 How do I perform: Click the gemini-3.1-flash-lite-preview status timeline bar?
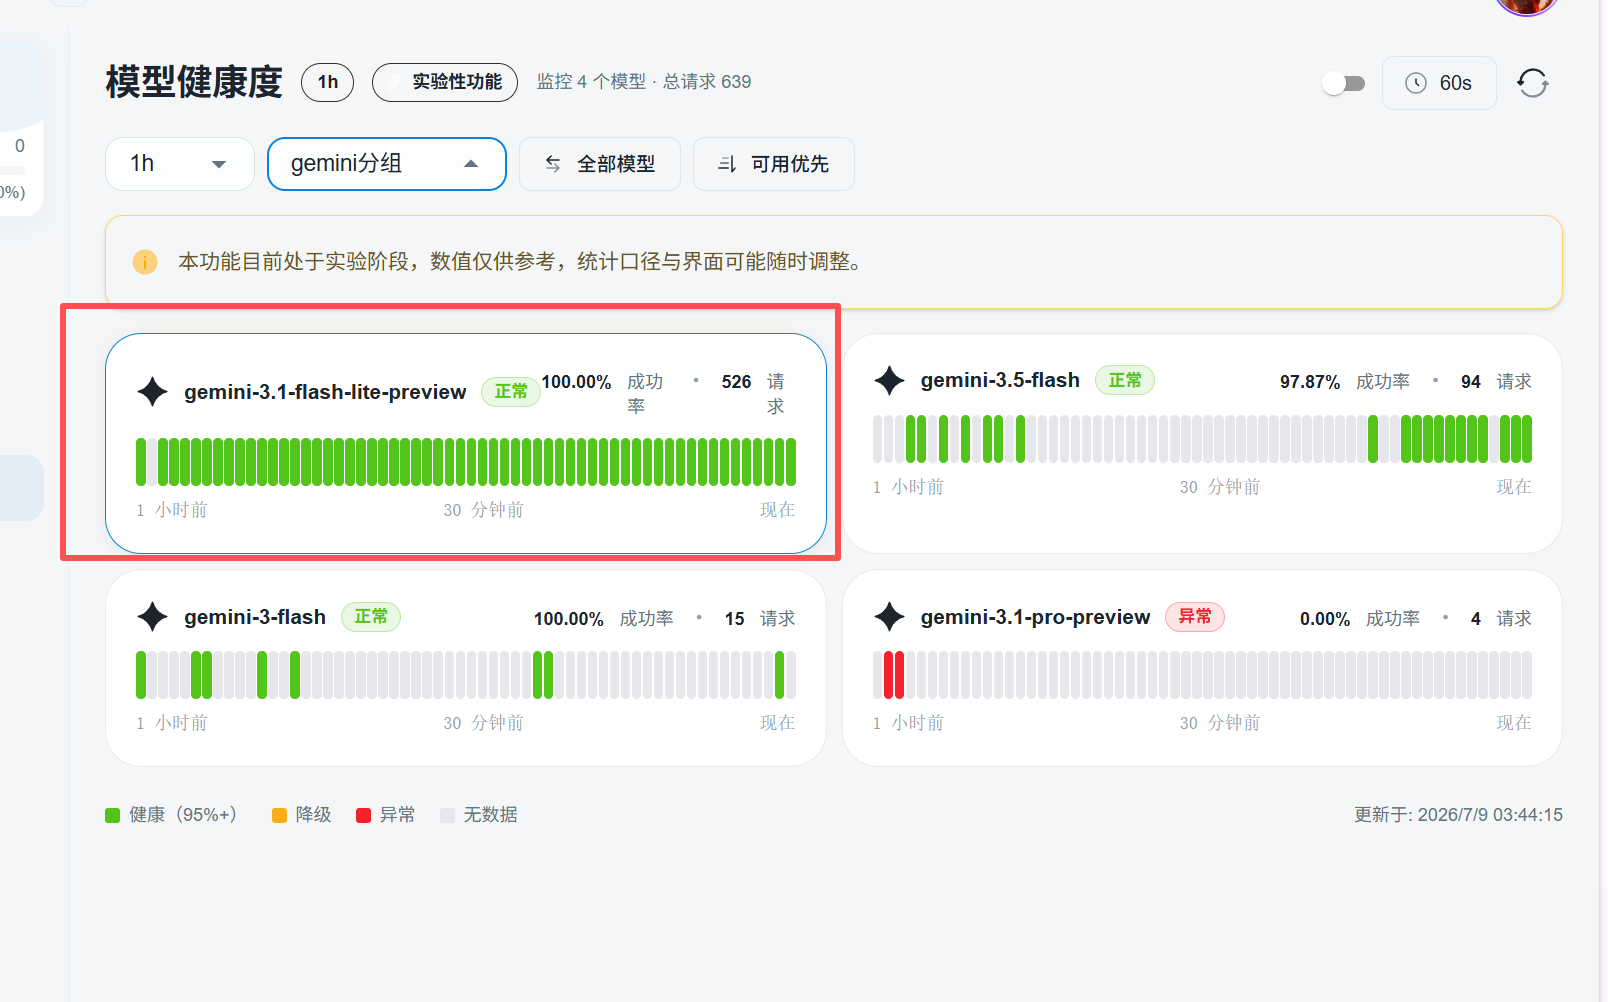pyautogui.click(x=466, y=462)
